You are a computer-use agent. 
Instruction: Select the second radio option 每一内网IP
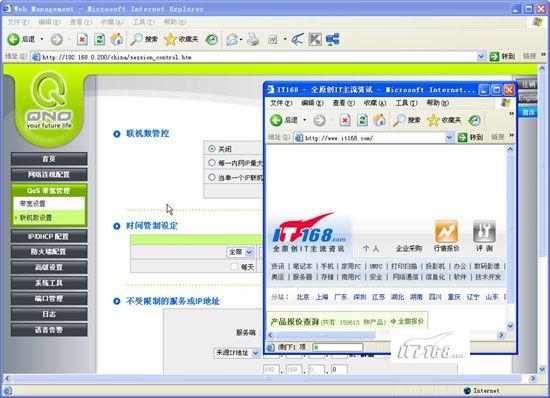tap(212, 163)
